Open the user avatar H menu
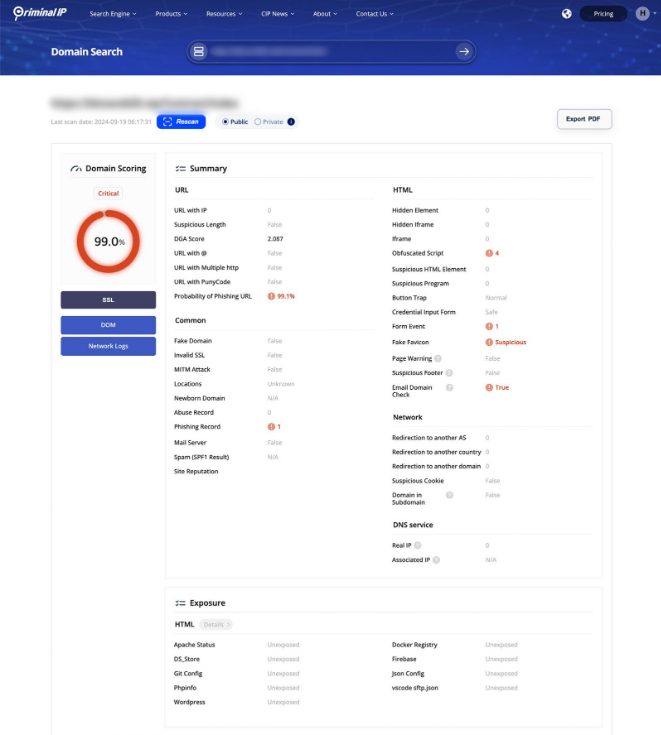Image resolution: width=661 pixels, height=735 pixels. [x=643, y=14]
